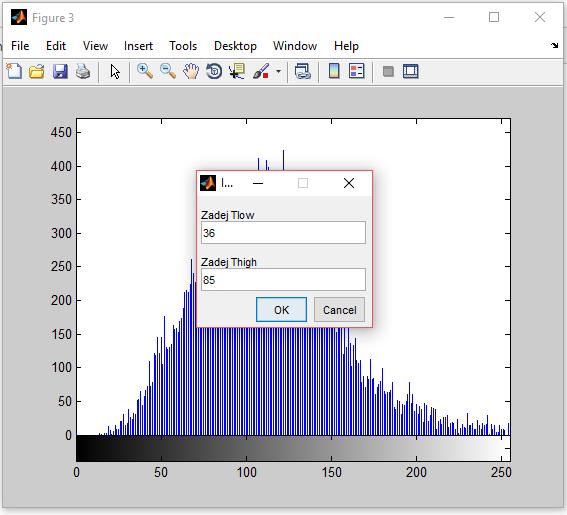Open the Tools menu
This screenshot has width=567, height=515.
pyautogui.click(x=183, y=46)
